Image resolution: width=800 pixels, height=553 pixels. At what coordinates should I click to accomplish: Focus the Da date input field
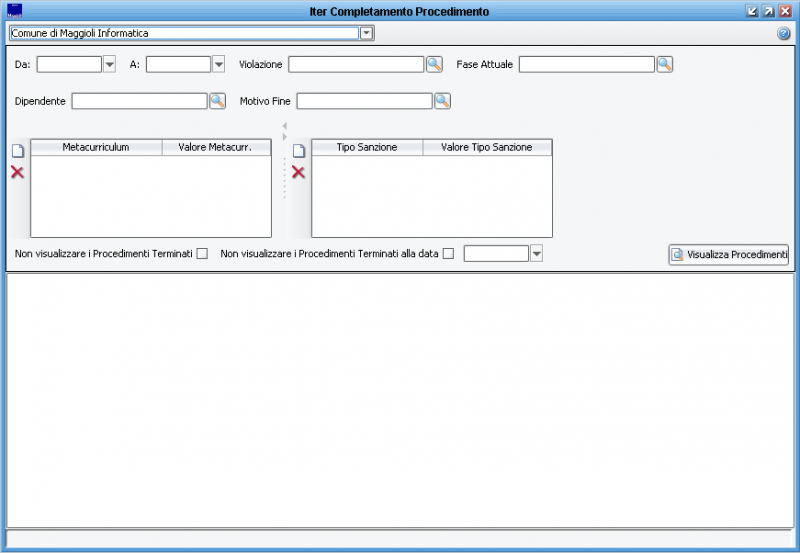[69, 64]
